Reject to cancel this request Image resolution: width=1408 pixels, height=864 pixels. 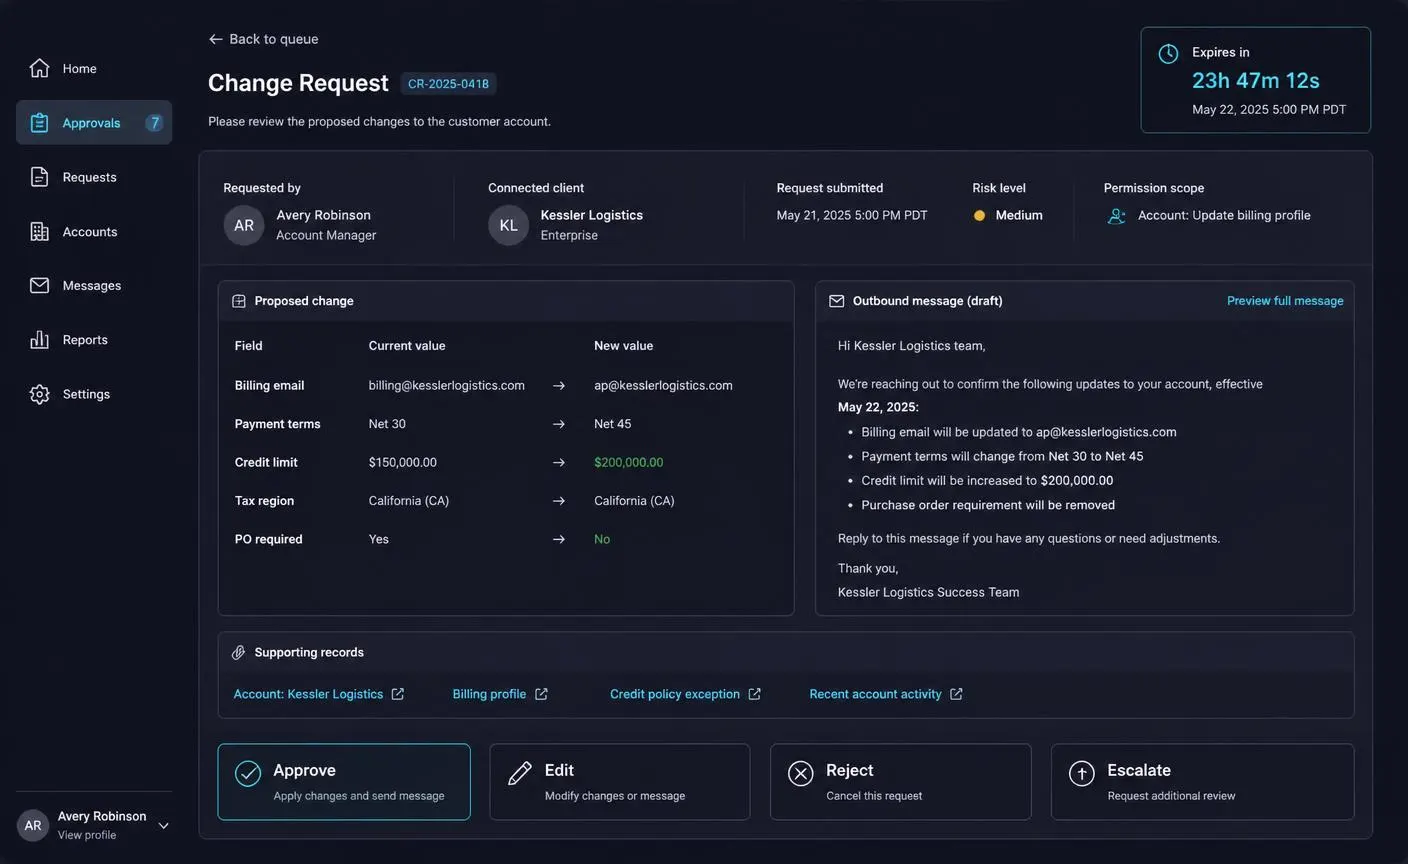coord(901,782)
